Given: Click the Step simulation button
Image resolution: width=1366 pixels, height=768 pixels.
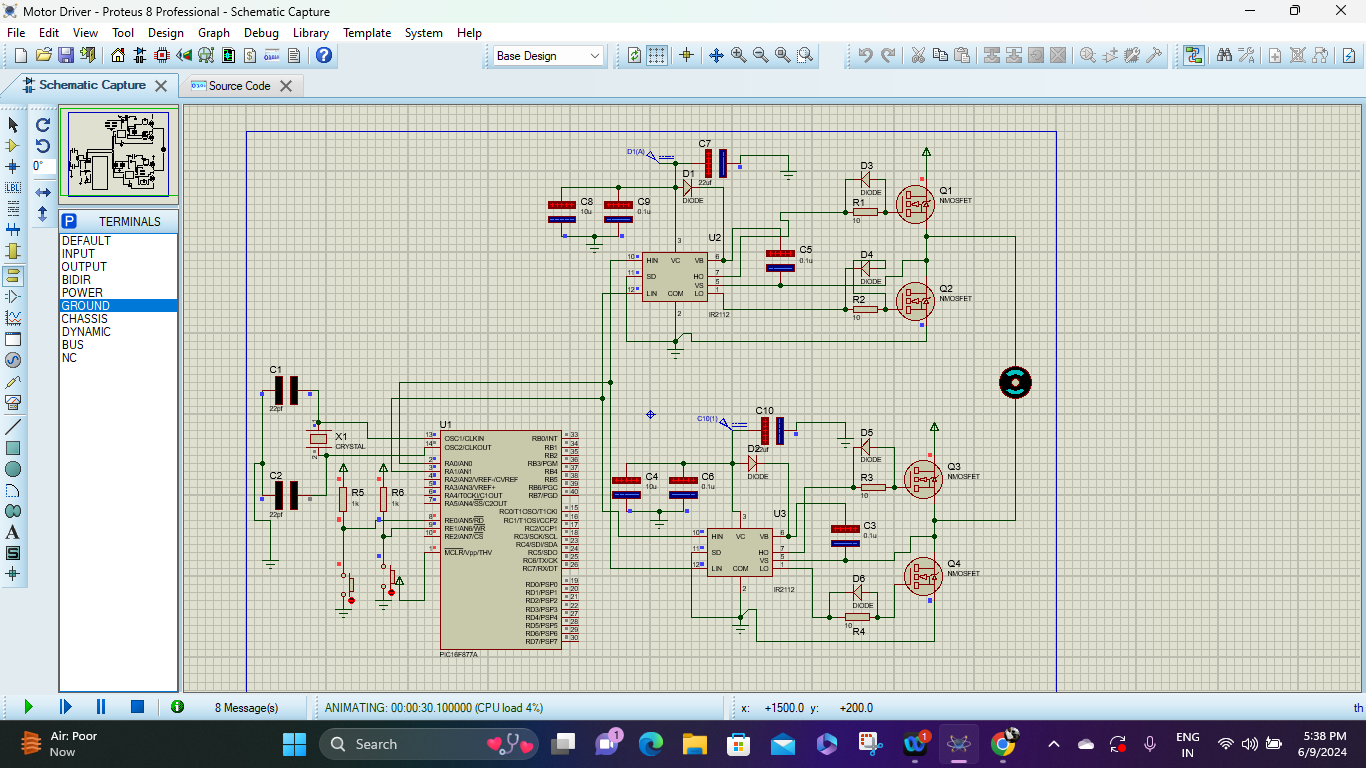Looking at the screenshot, I should (x=65, y=707).
